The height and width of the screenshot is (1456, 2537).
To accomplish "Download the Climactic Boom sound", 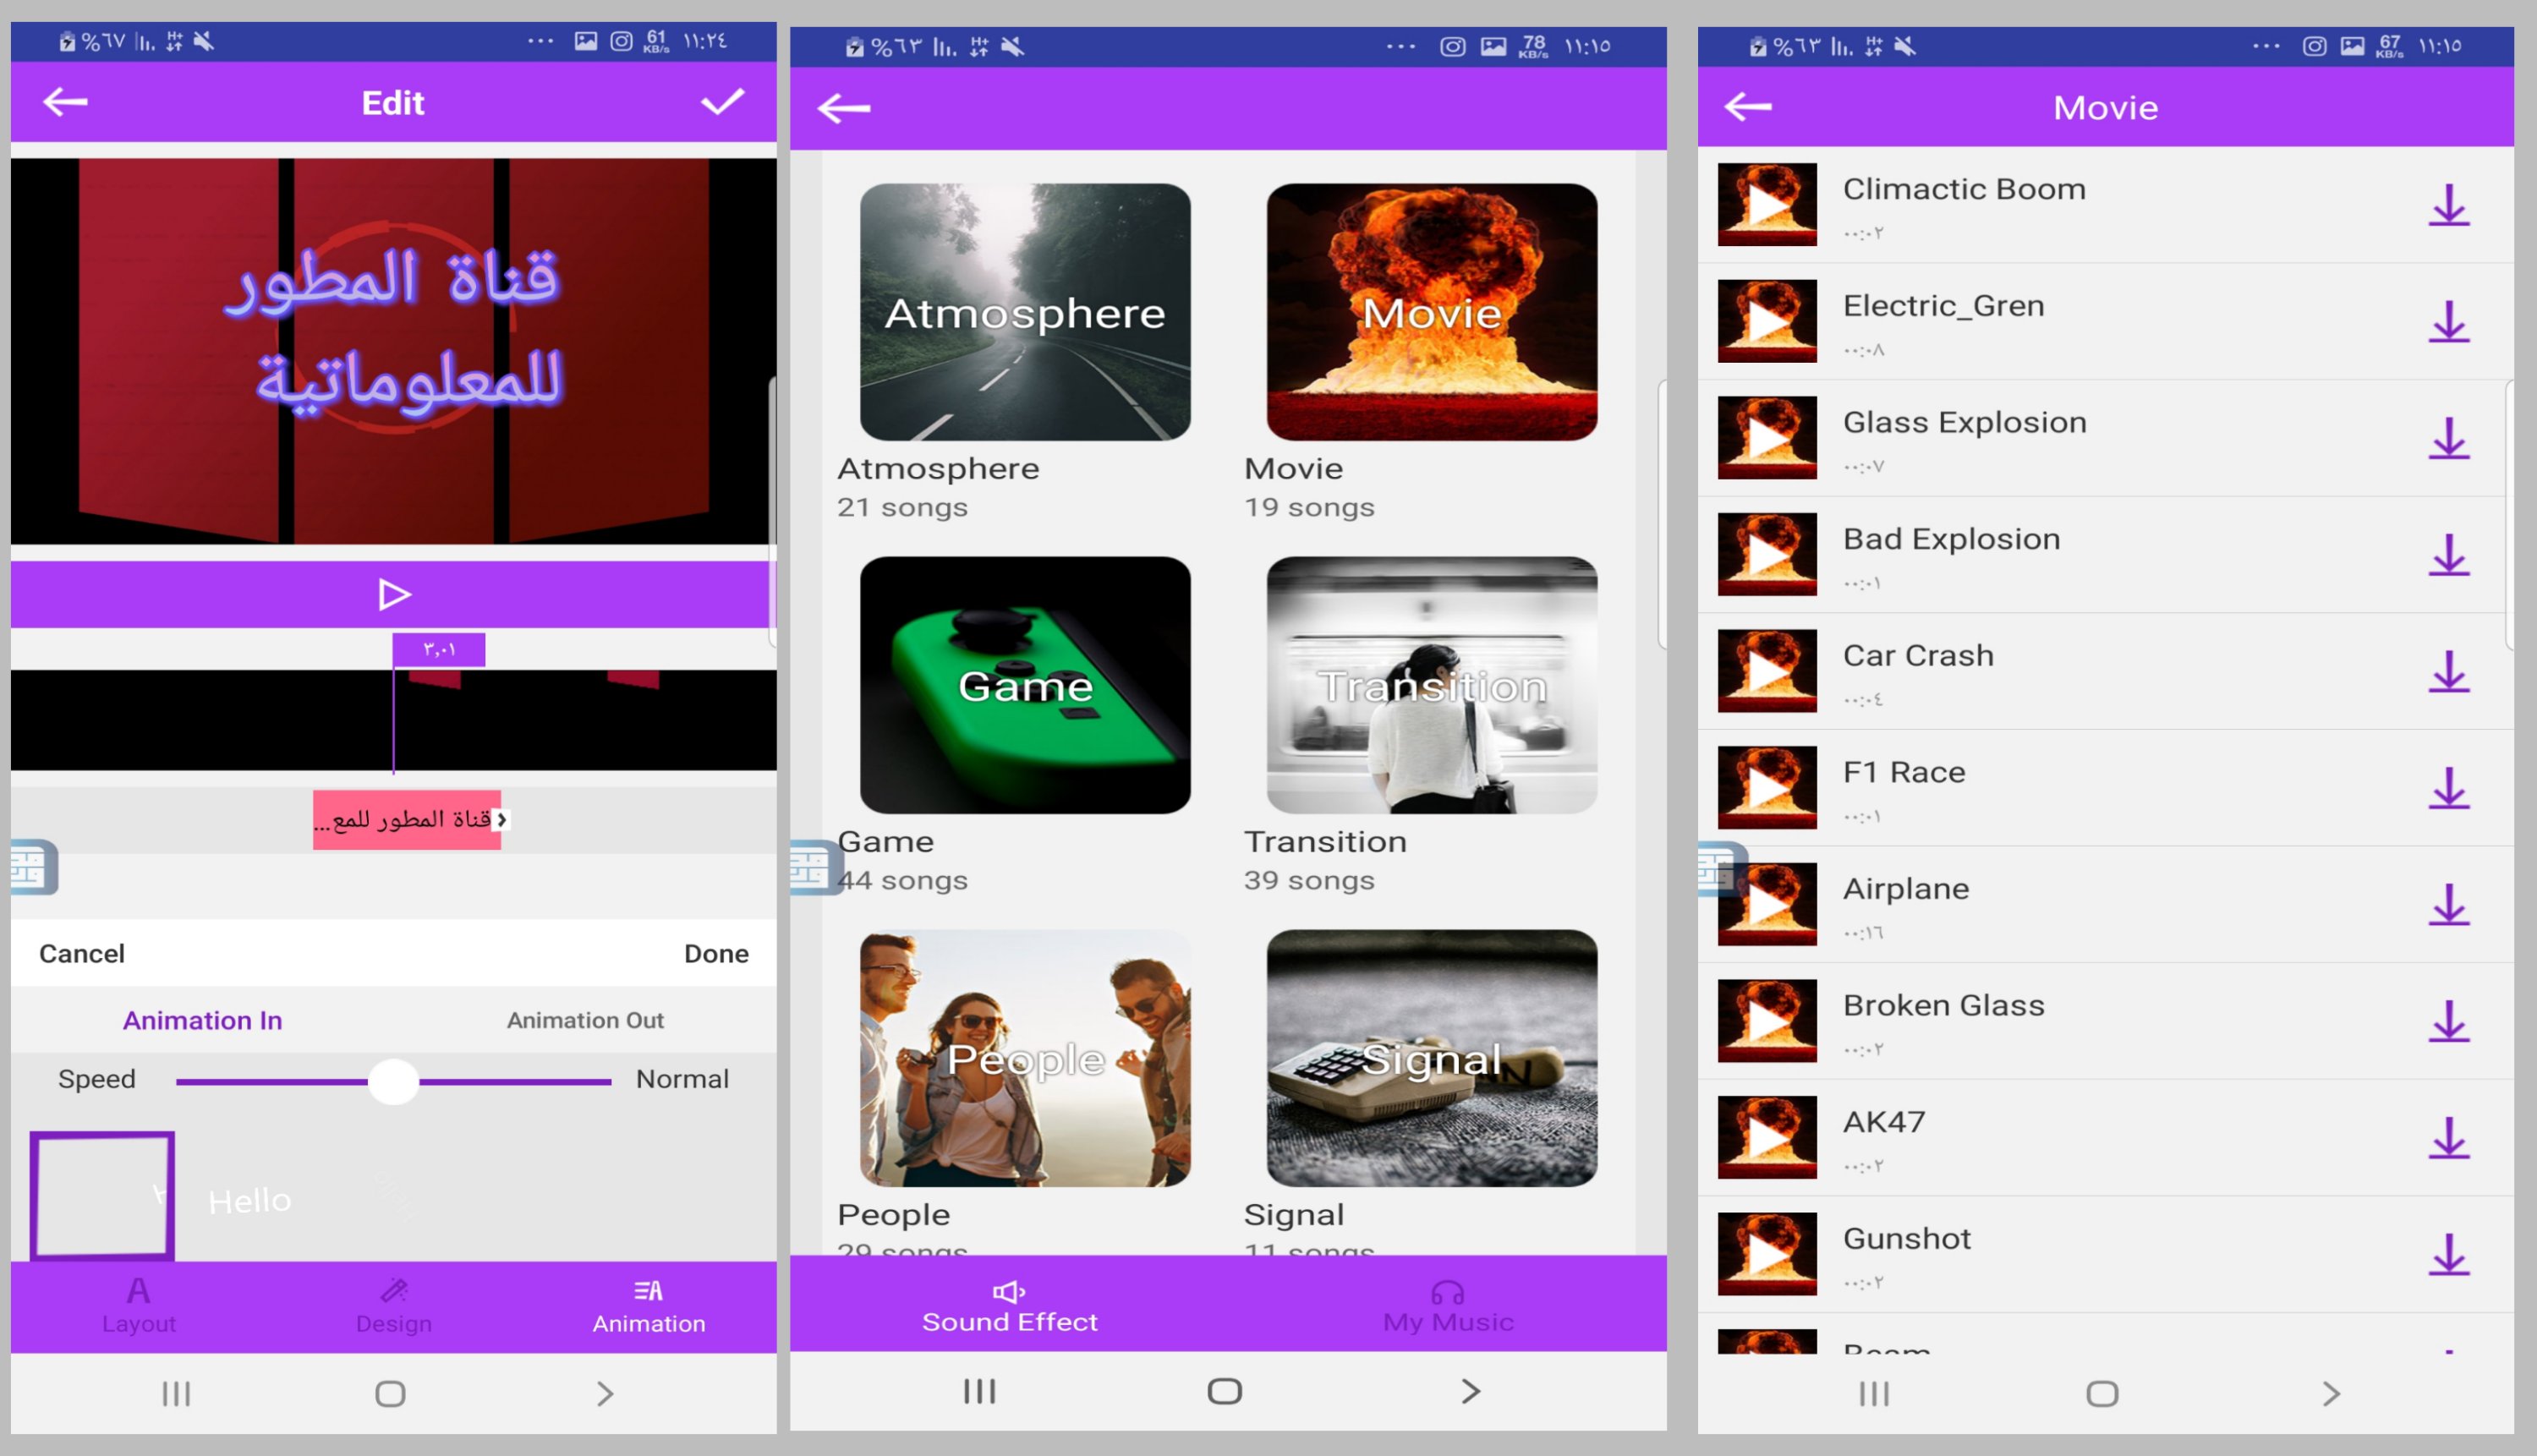I will pyautogui.click(x=2448, y=205).
